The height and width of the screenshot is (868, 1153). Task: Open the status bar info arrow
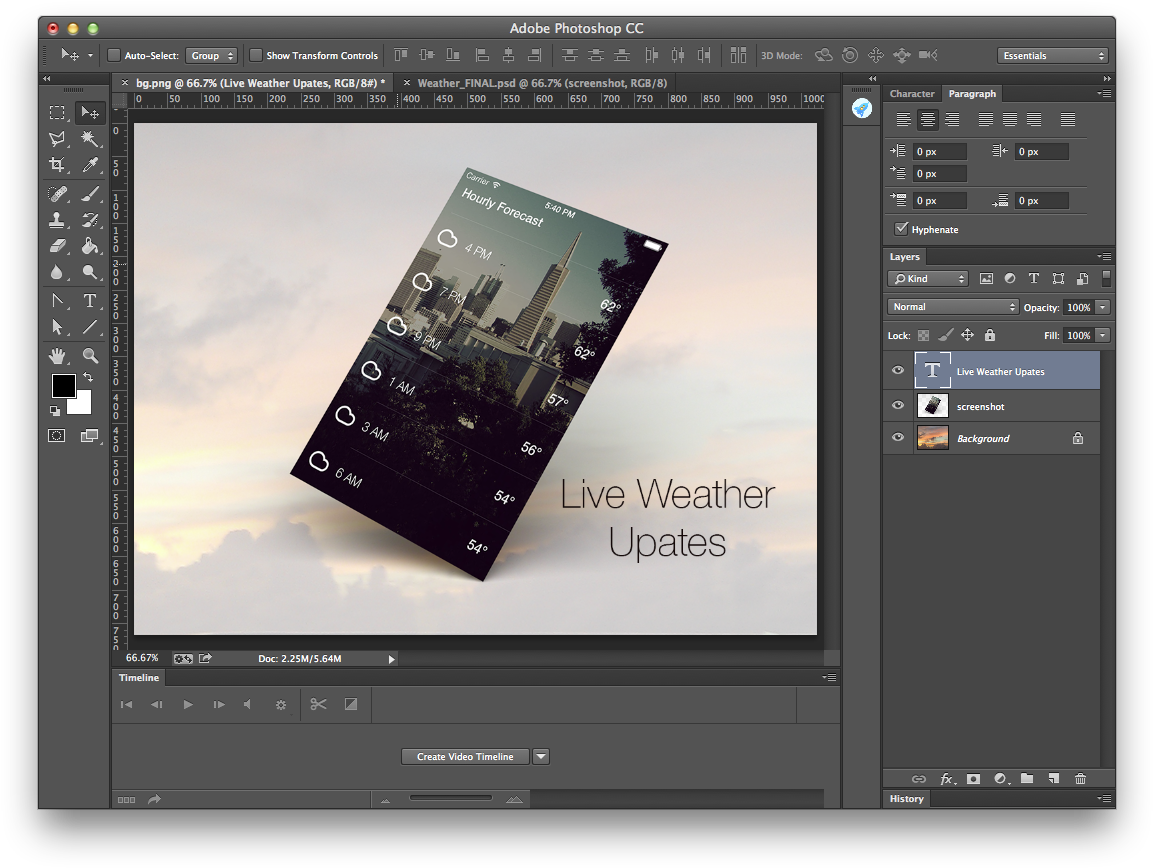pyautogui.click(x=391, y=659)
